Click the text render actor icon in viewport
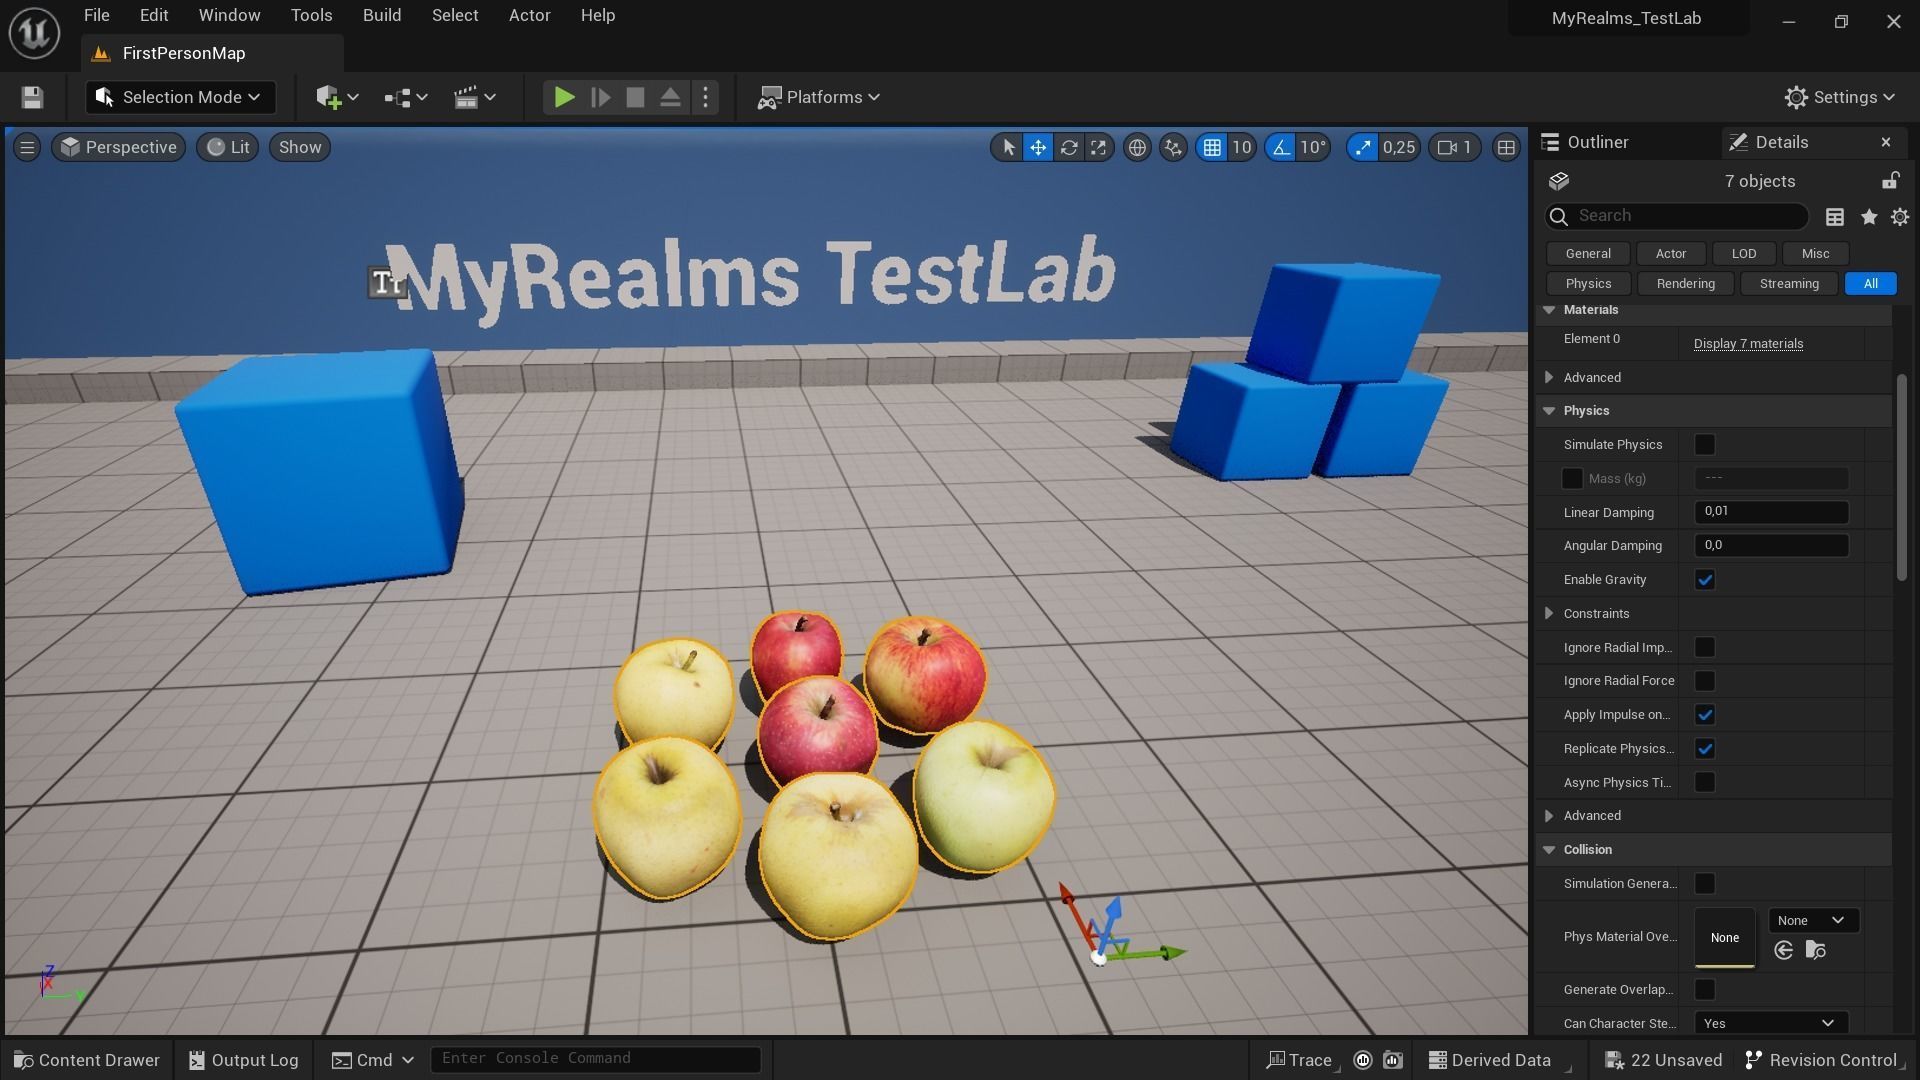This screenshot has height=1080, width=1920. 387,283
